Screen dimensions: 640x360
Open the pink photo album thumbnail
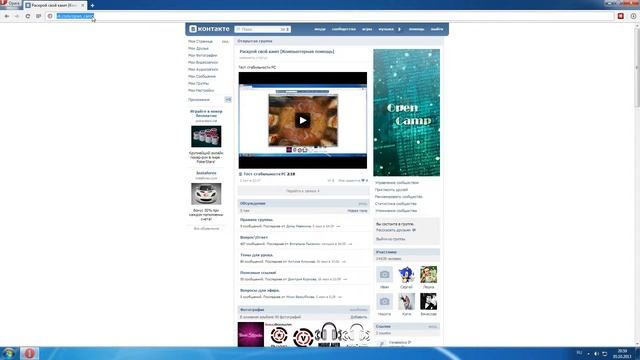[251, 334]
